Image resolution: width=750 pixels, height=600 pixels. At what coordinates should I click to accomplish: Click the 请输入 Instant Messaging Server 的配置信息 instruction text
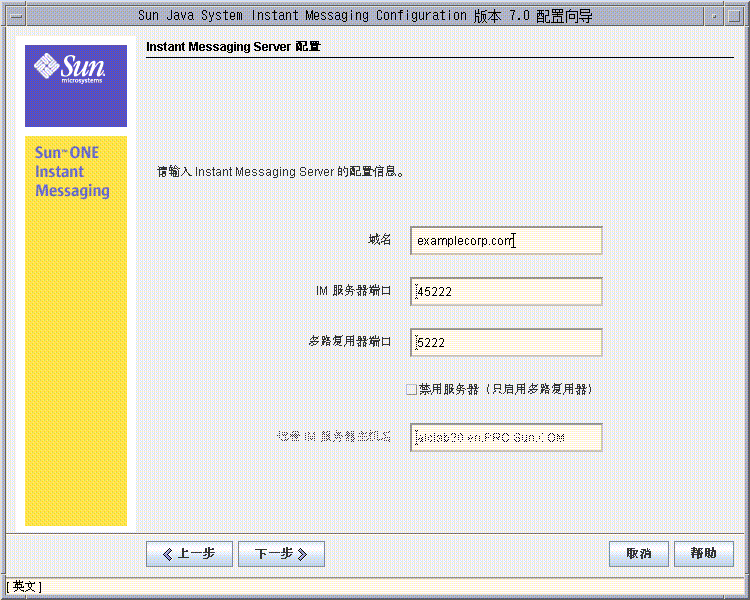click(280, 171)
